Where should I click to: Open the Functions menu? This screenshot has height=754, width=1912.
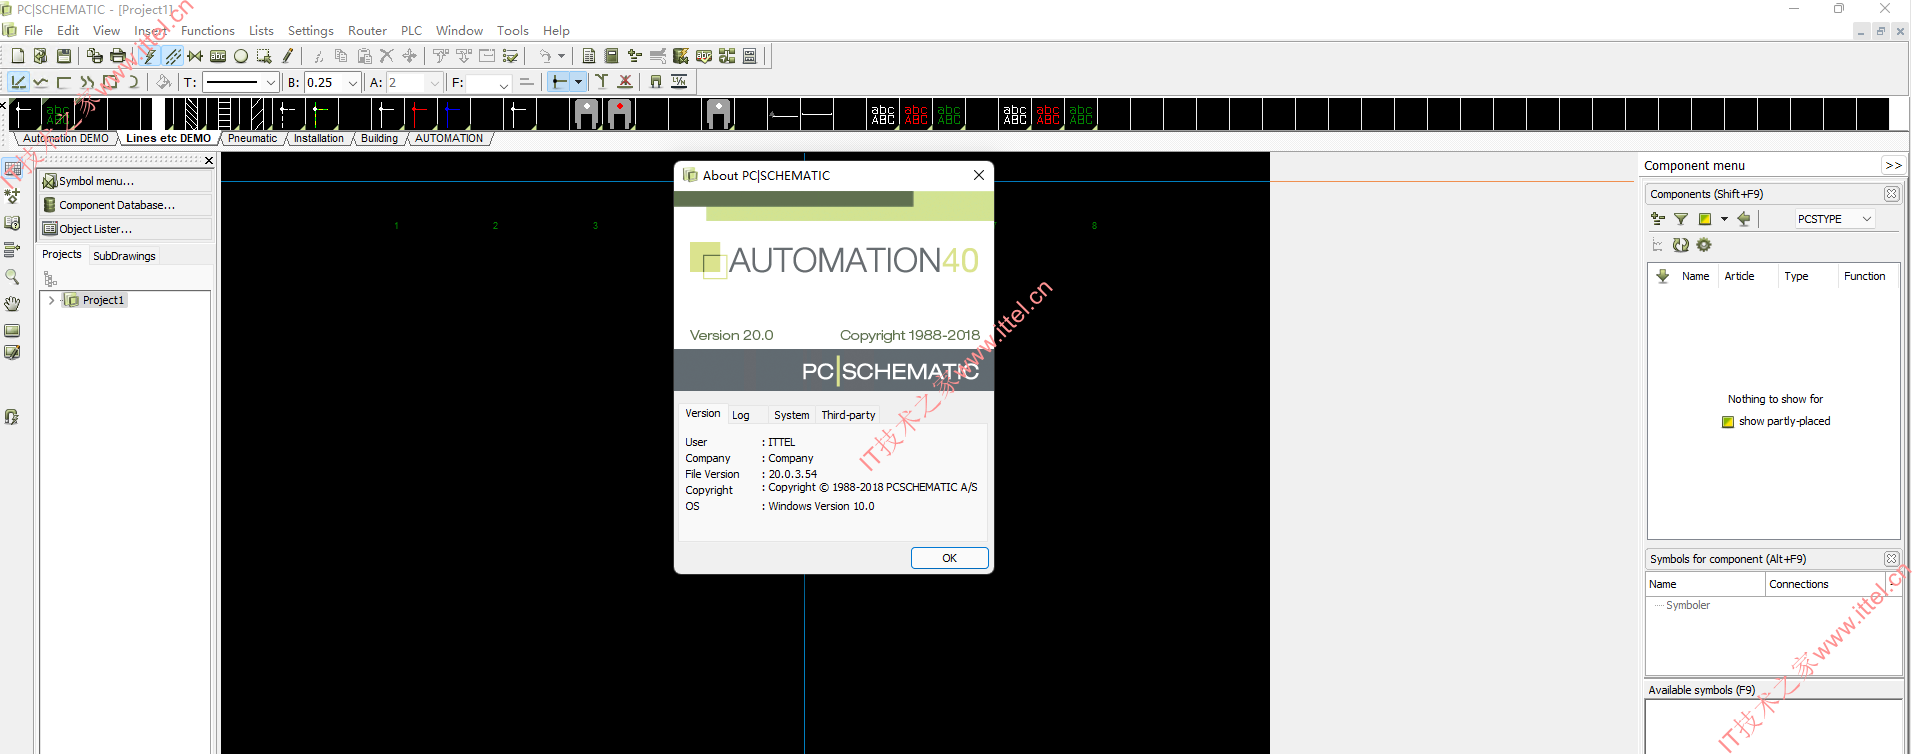[x=208, y=31]
